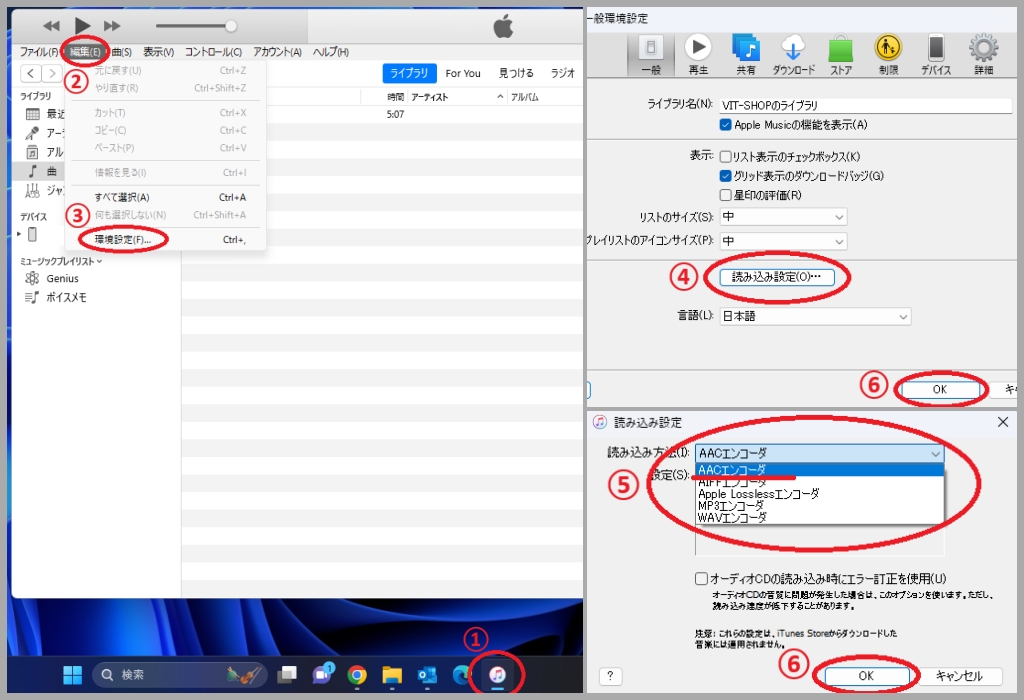Go back with the left arrow button
Screen dimensions: 1024x700
click(31, 73)
